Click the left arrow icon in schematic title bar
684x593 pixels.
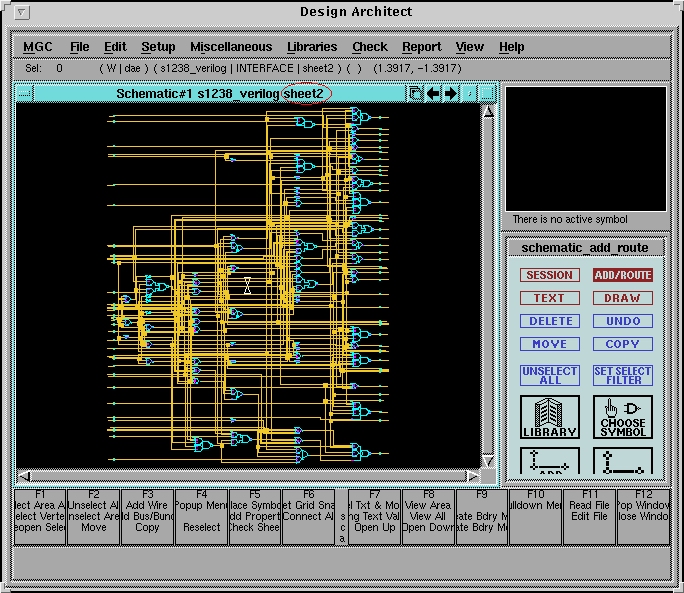(x=433, y=93)
